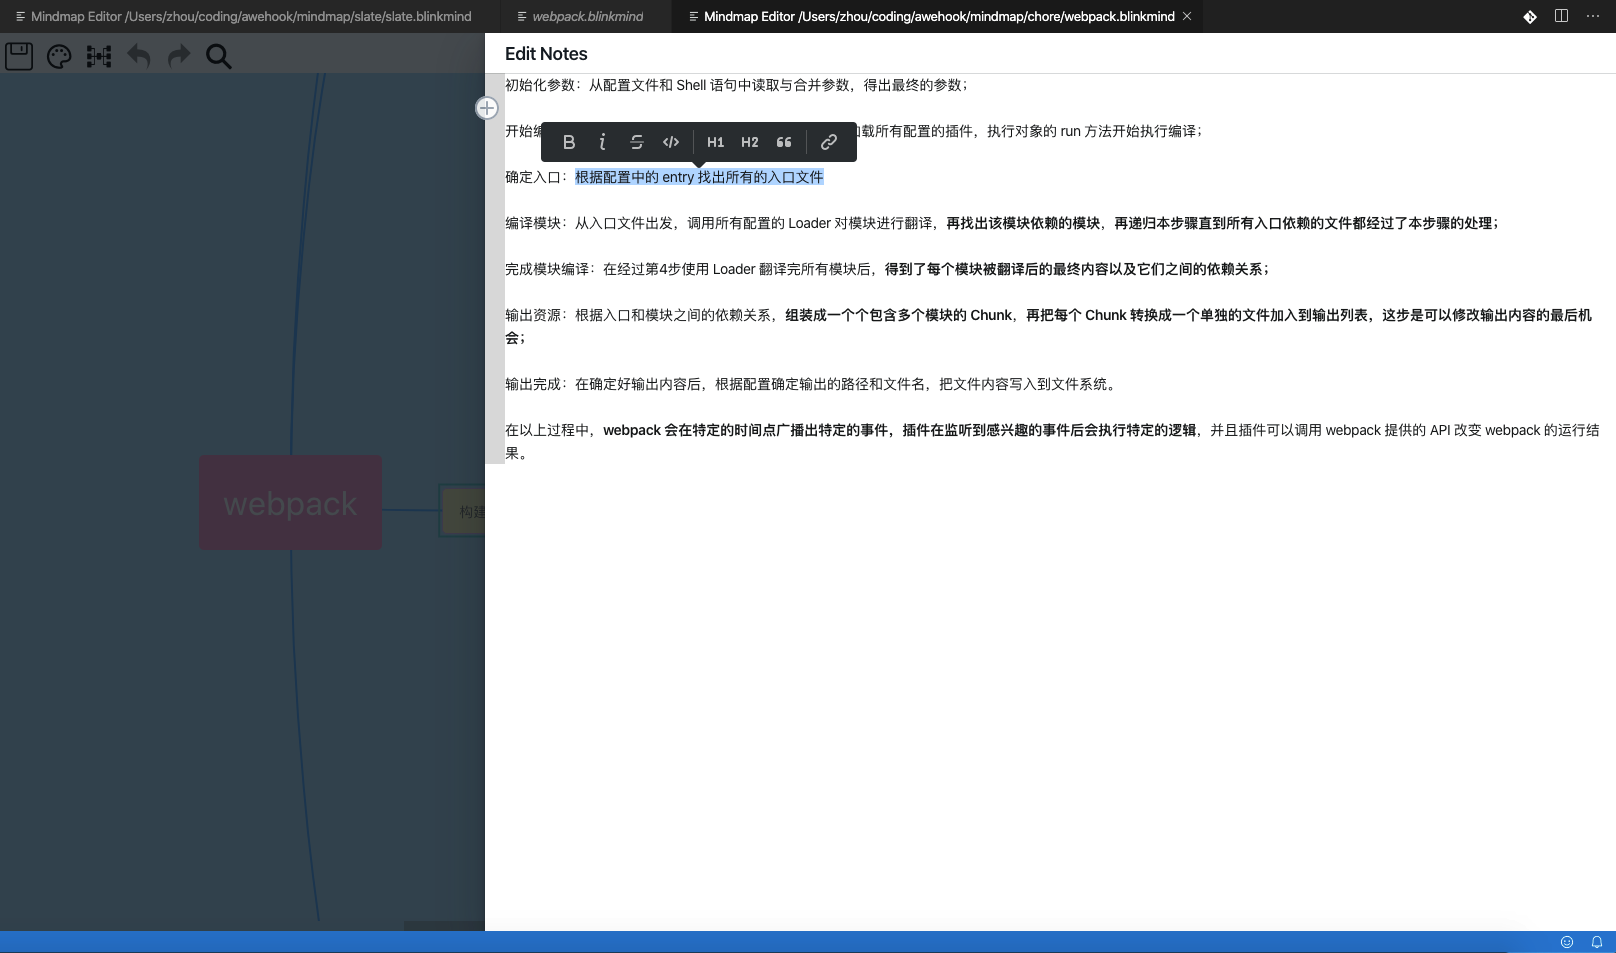Open the mindmap search tool
This screenshot has height=953, width=1616.
[x=219, y=56]
